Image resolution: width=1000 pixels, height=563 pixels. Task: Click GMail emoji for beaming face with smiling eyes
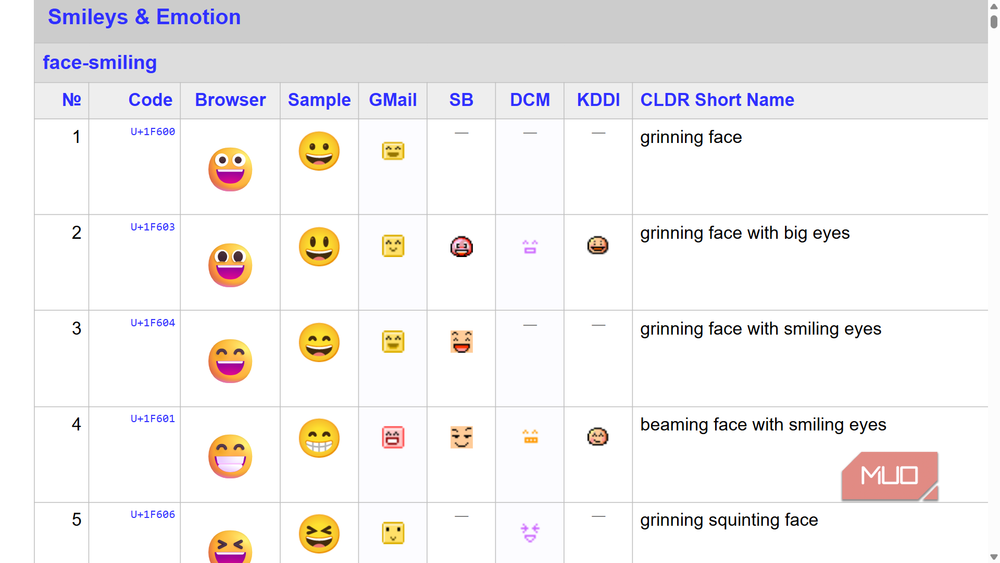pyautogui.click(x=393, y=437)
